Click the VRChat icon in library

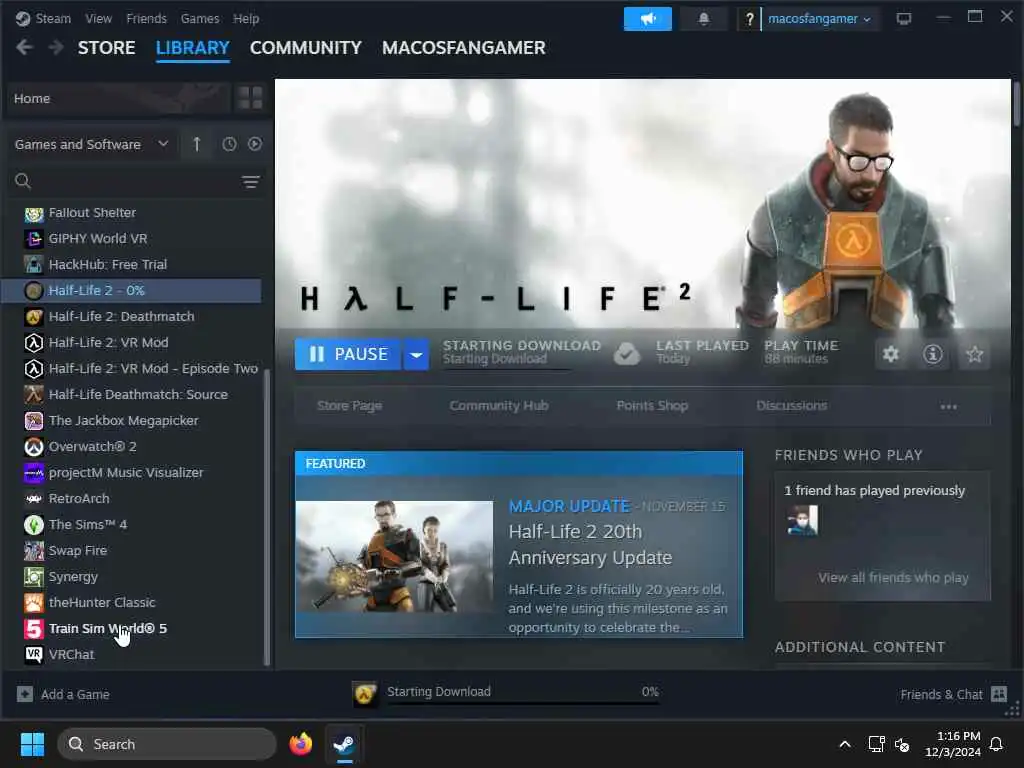[34, 654]
